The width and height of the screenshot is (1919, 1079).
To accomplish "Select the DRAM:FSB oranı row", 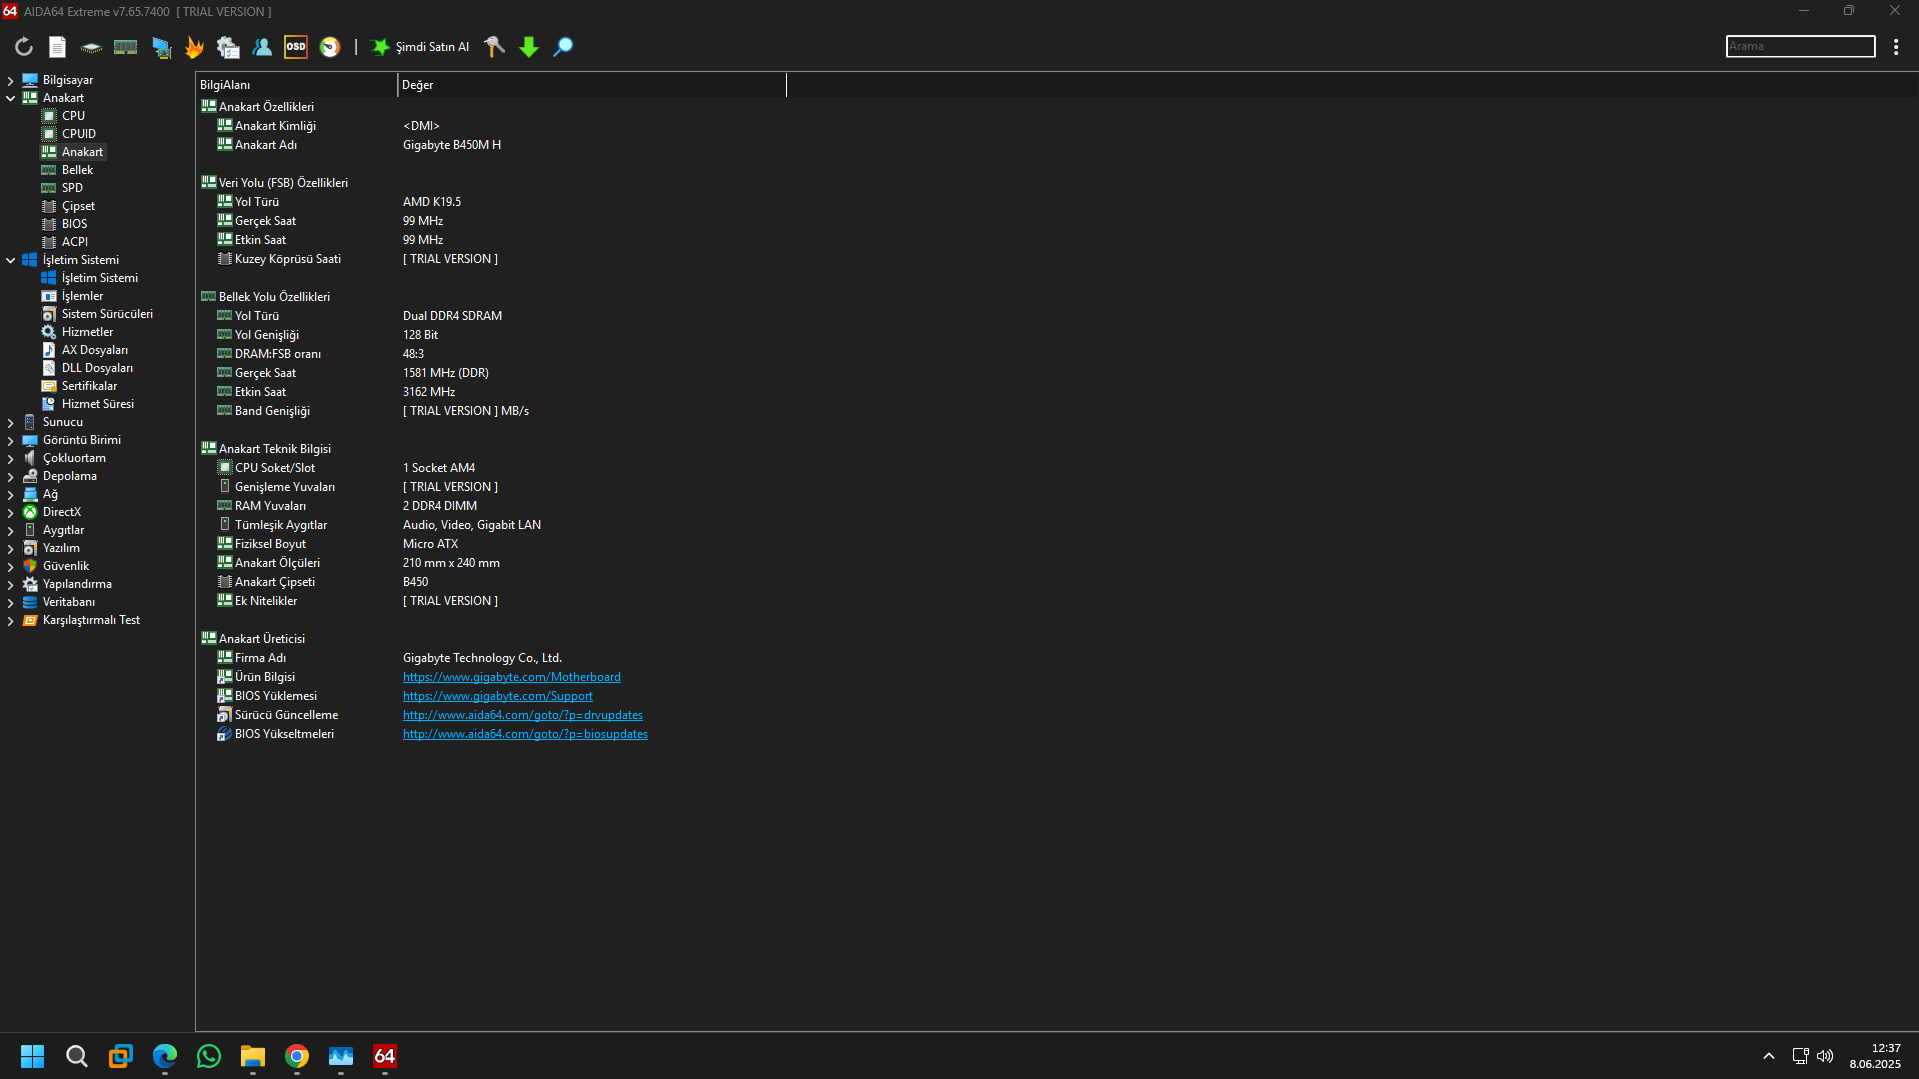I will coord(490,354).
